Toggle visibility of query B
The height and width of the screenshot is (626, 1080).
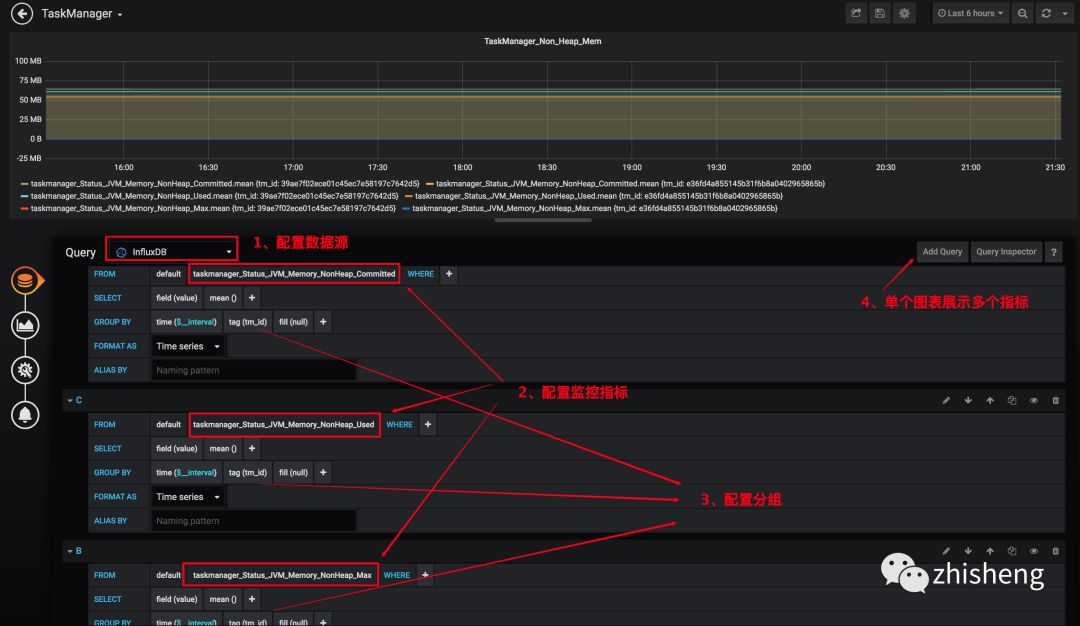coord(1034,551)
